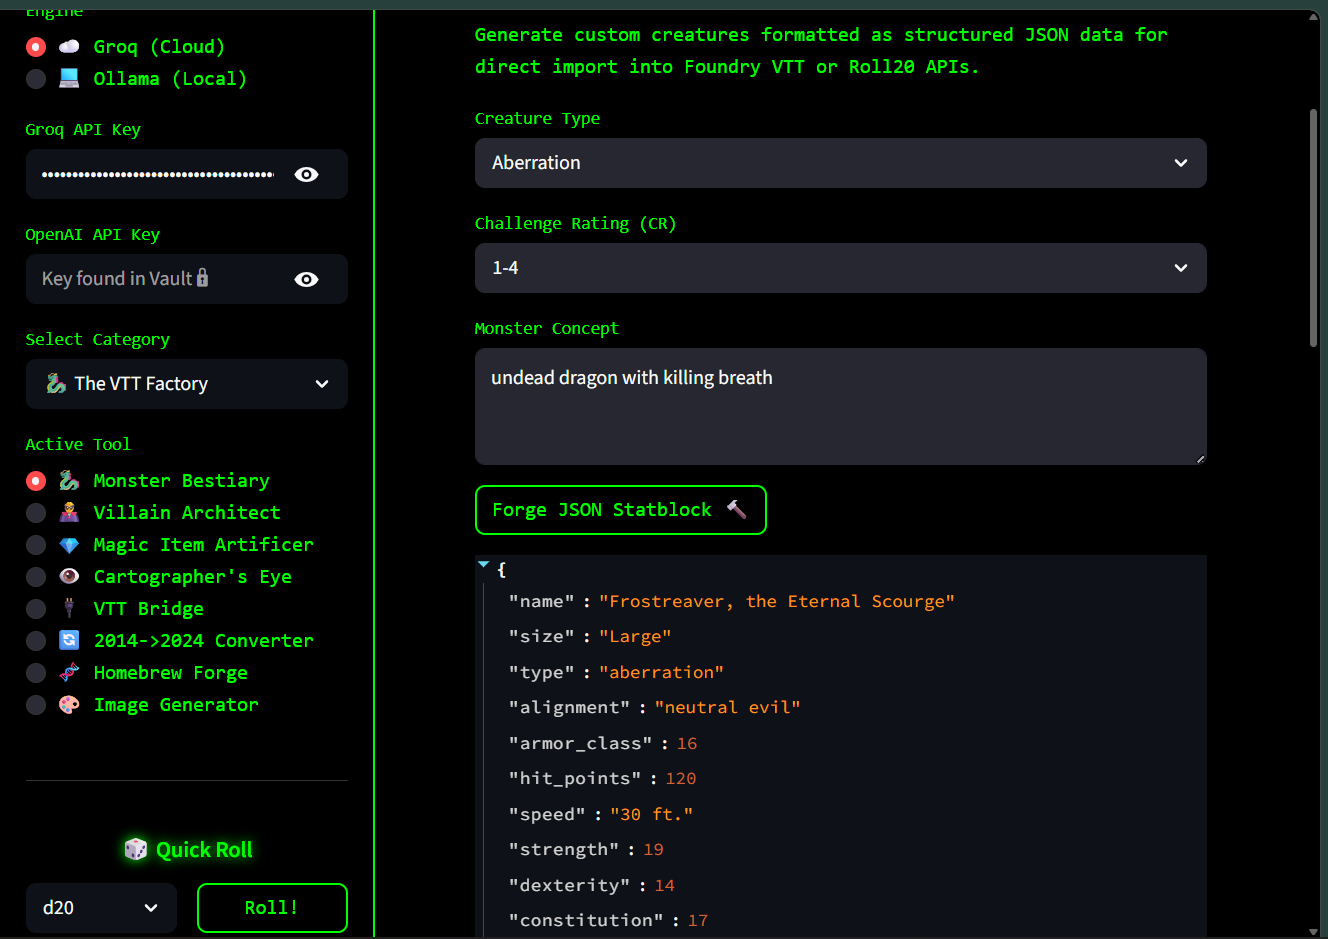Click the armor_class value 16
Viewport: 1328px width, 939px height.
(x=687, y=743)
